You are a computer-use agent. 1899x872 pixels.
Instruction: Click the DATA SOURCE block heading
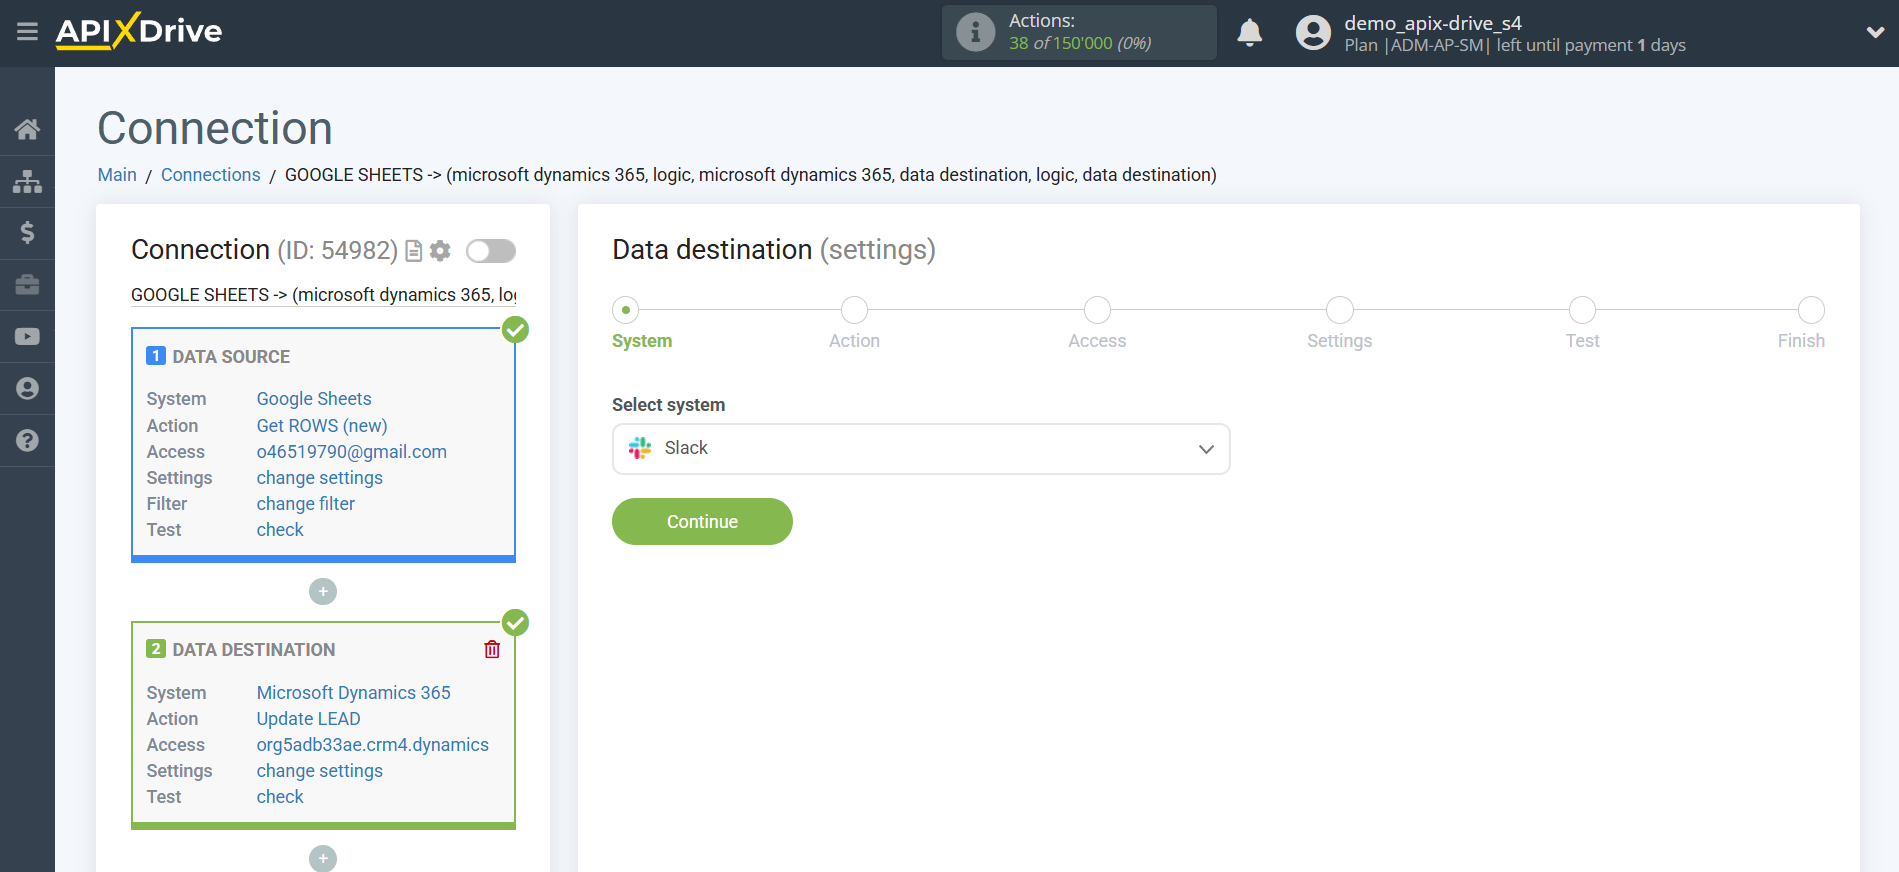click(x=231, y=357)
